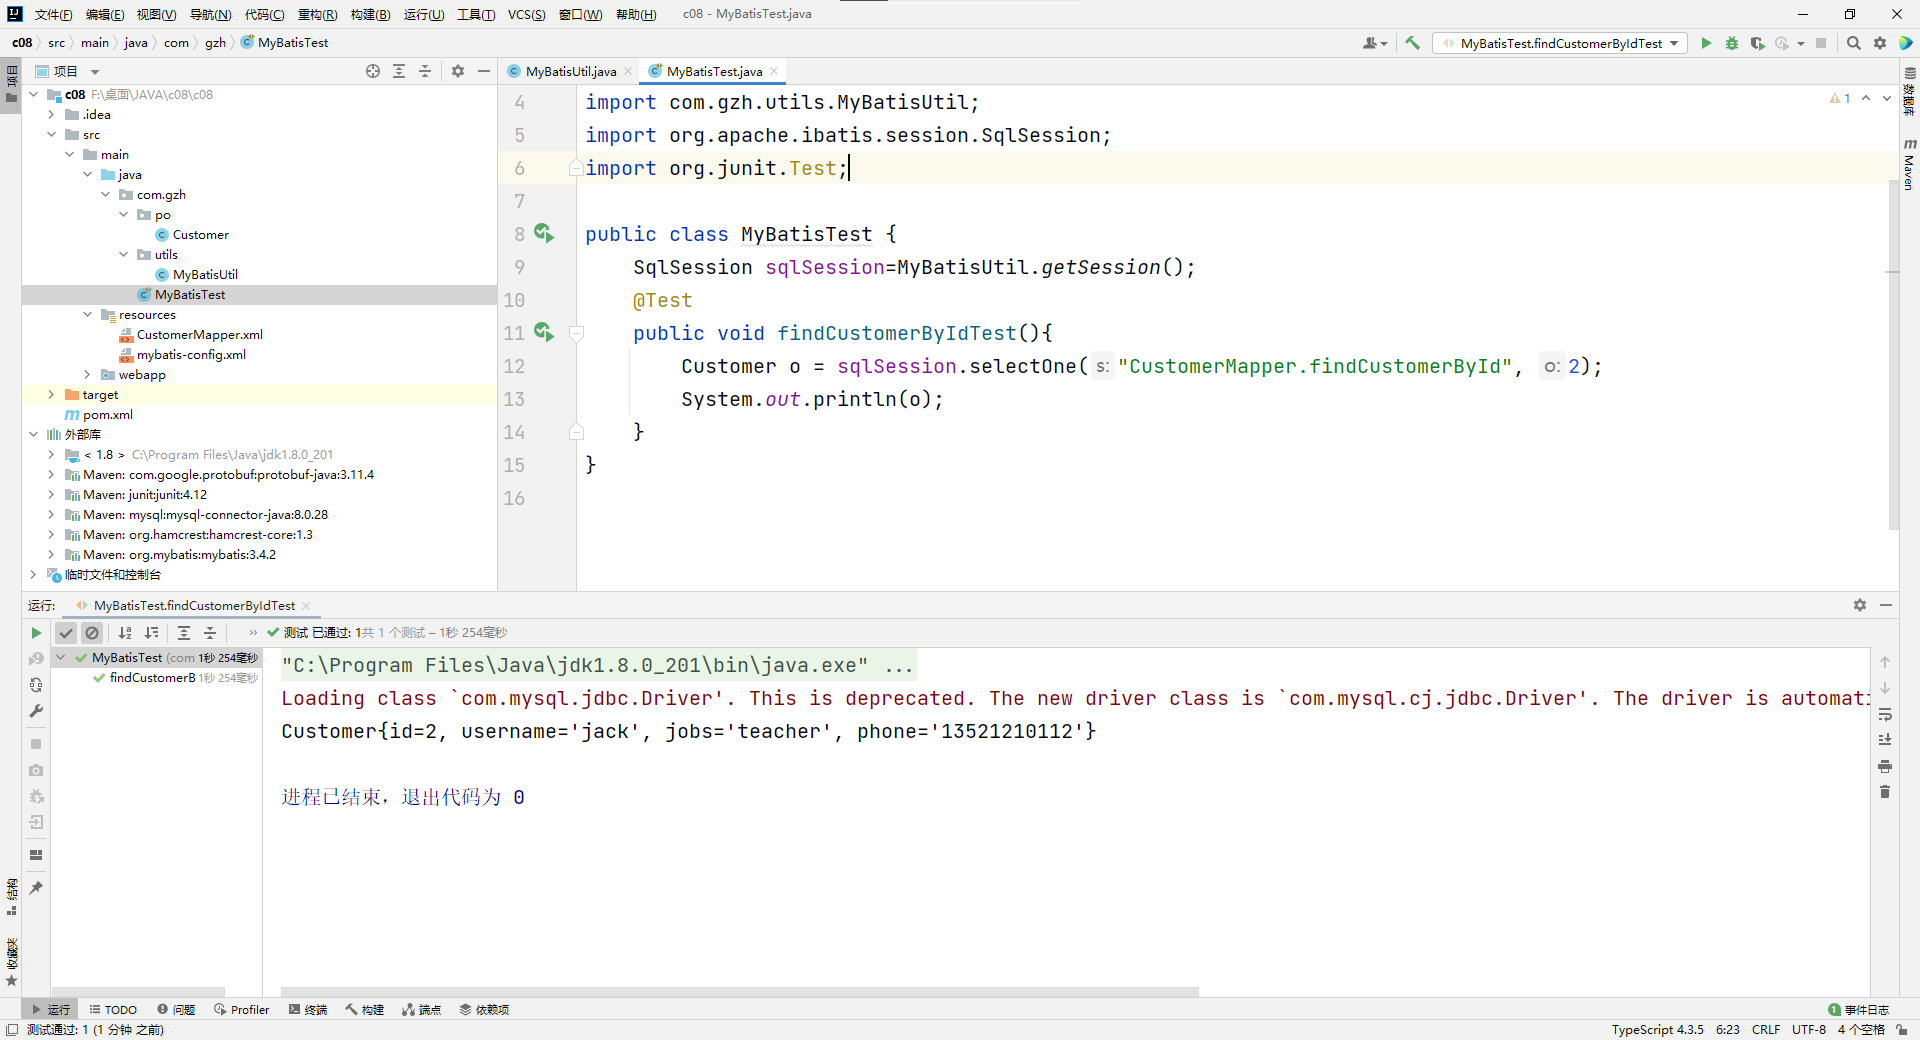The image size is (1920, 1040).
Task: Collapse the resources folder
Action: point(87,314)
